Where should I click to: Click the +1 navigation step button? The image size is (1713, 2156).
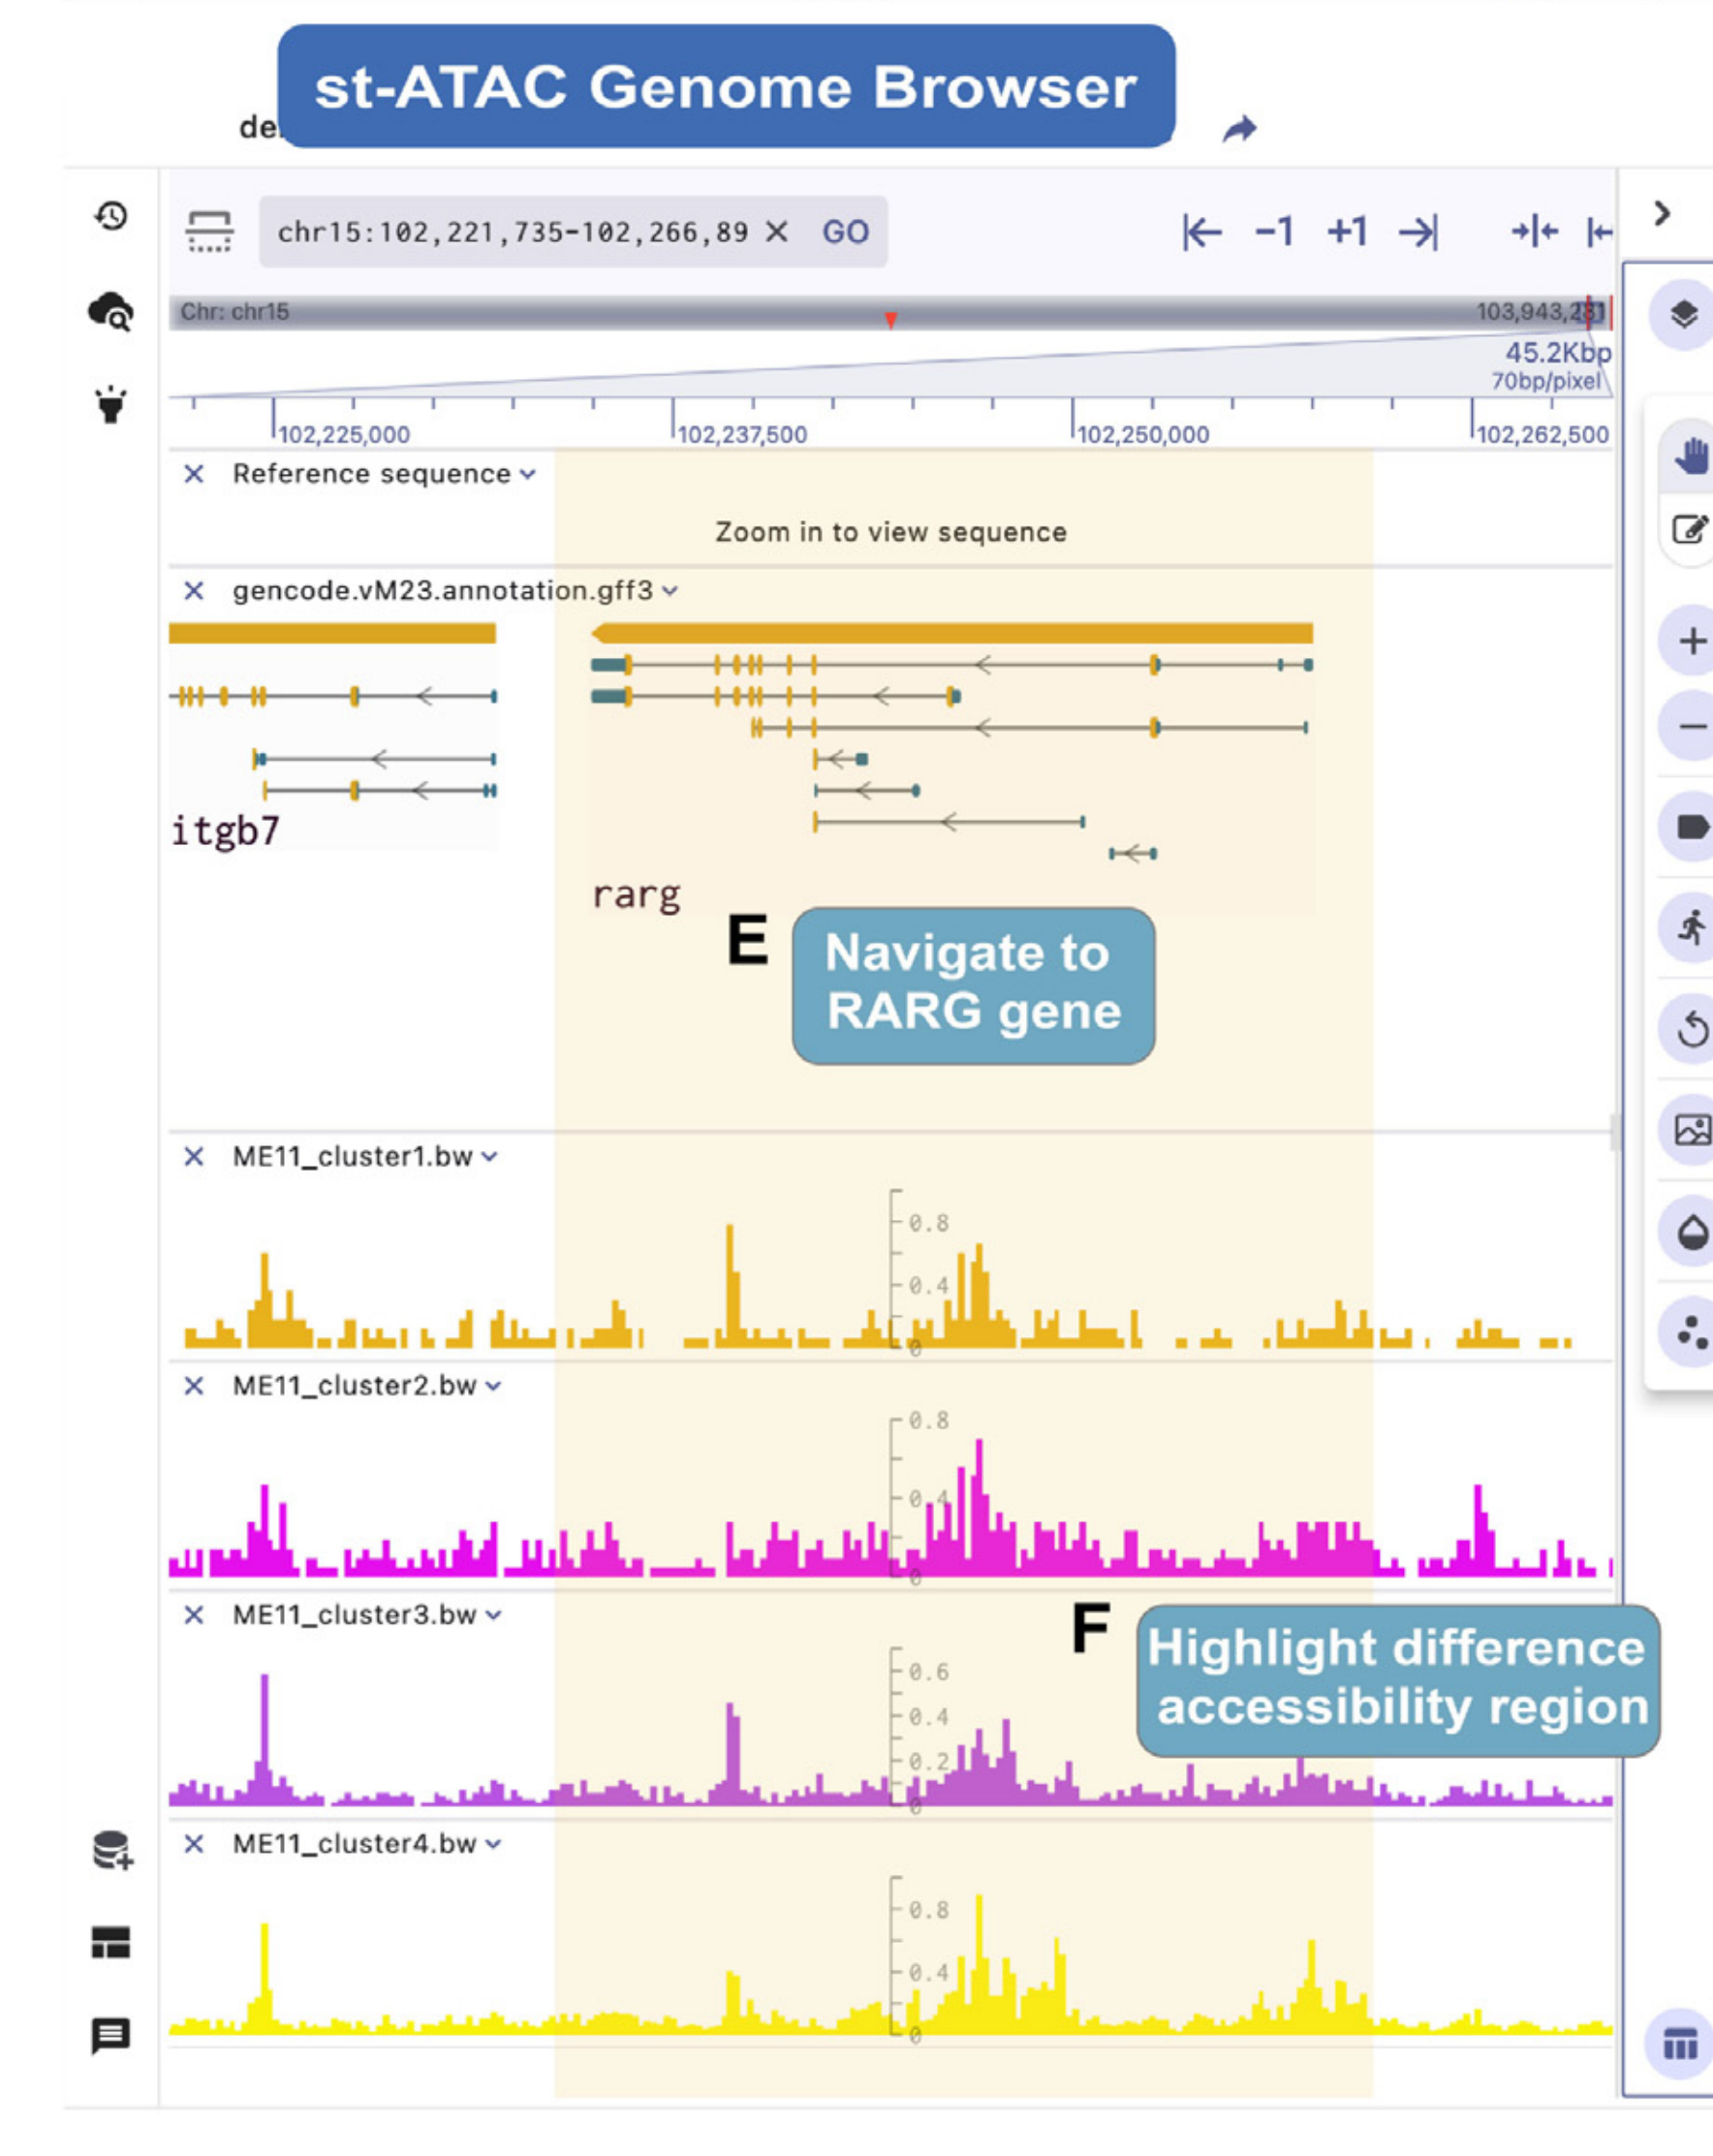1346,232
